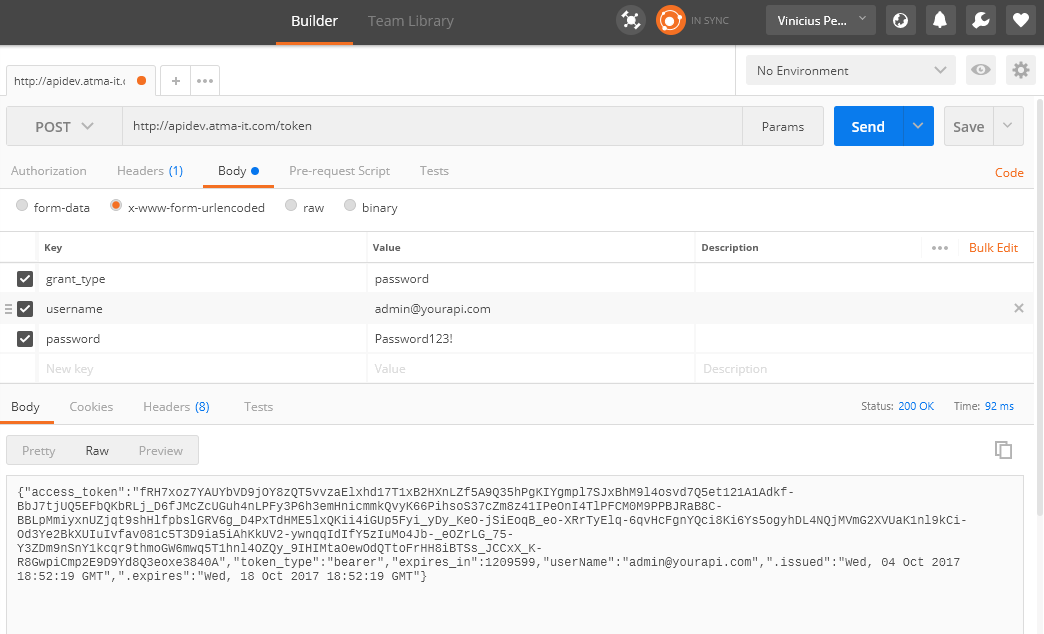Open request Headers (1) tab
This screenshot has height=634, width=1044.
tap(150, 171)
